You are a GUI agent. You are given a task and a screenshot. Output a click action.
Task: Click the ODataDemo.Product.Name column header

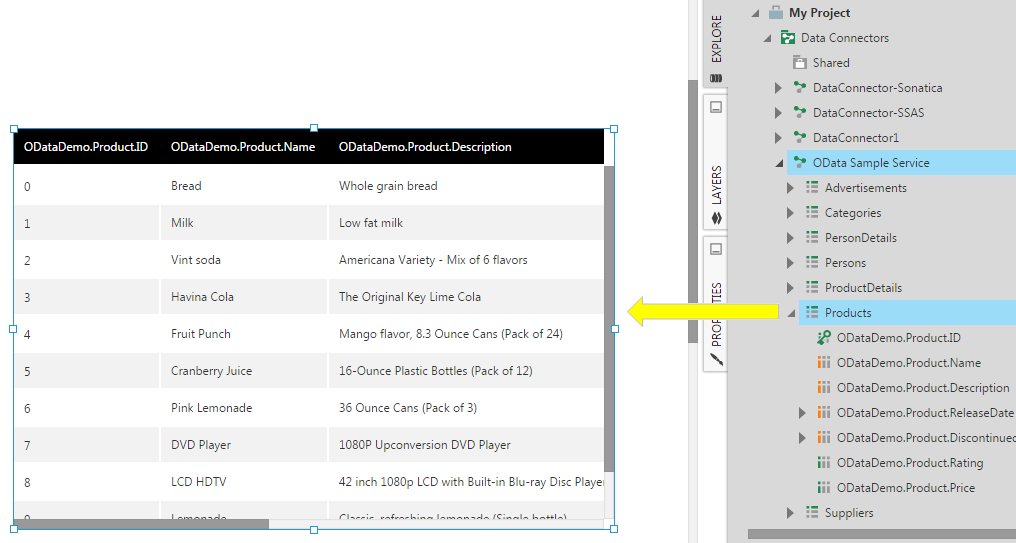[x=243, y=147]
